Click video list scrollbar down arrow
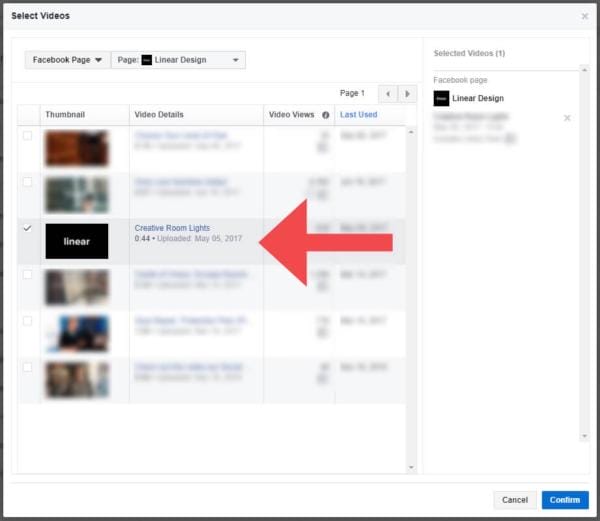Image resolution: width=600 pixels, height=521 pixels. point(411,467)
